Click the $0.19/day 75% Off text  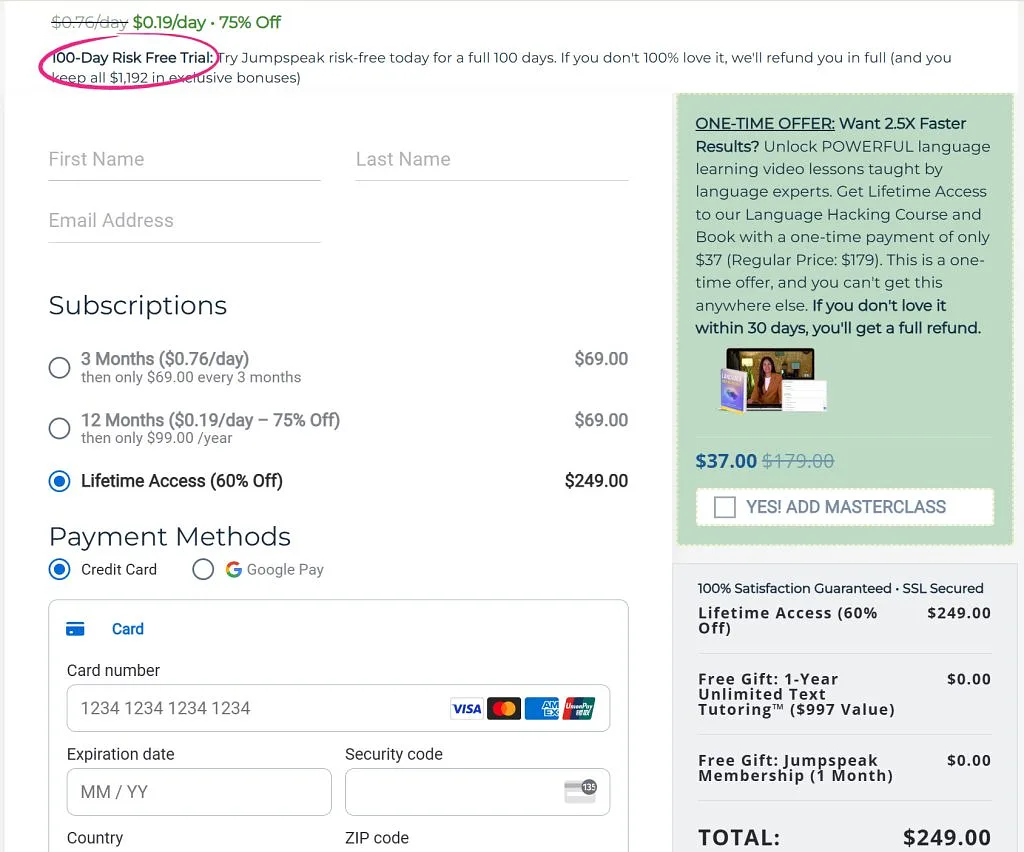[206, 22]
